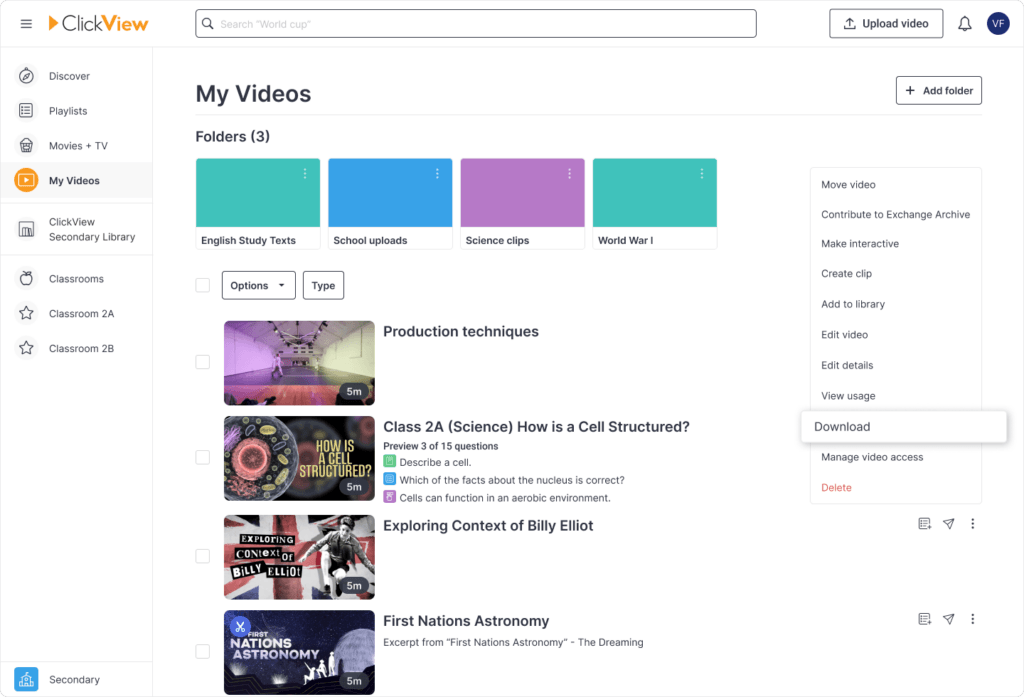Open the kebab menu for Exploring Context of Billy Elliot
The image size is (1024, 697).
[x=972, y=523]
